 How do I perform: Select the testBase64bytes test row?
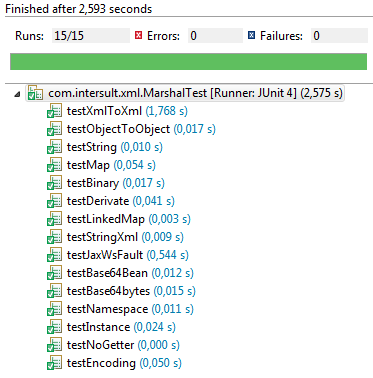pyautogui.click(x=121, y=291)
